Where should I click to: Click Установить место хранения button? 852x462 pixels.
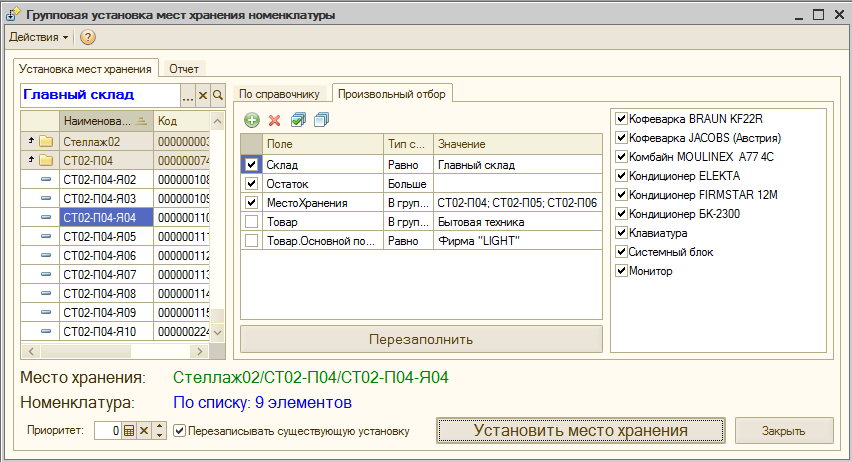(x=581, y=430)
